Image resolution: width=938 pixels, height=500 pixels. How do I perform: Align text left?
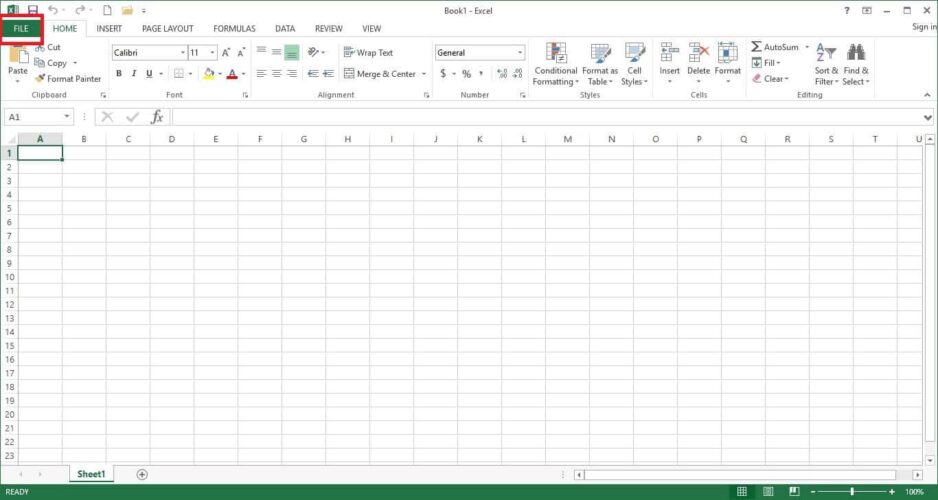[261, 74]
